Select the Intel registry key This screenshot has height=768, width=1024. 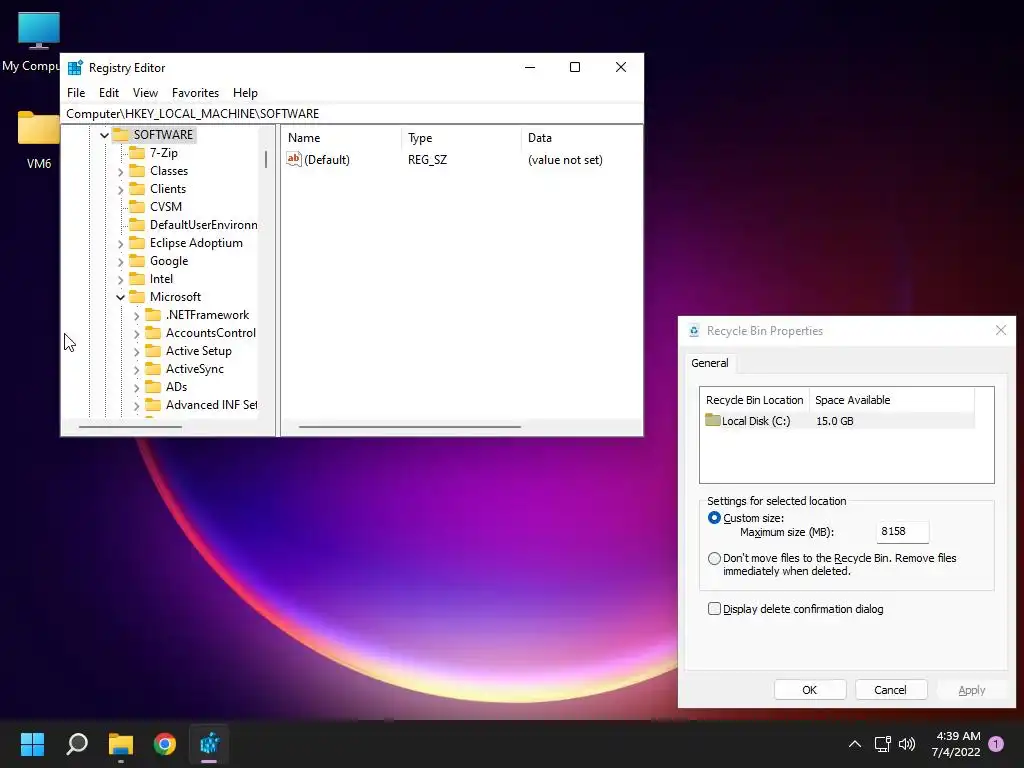161,279
